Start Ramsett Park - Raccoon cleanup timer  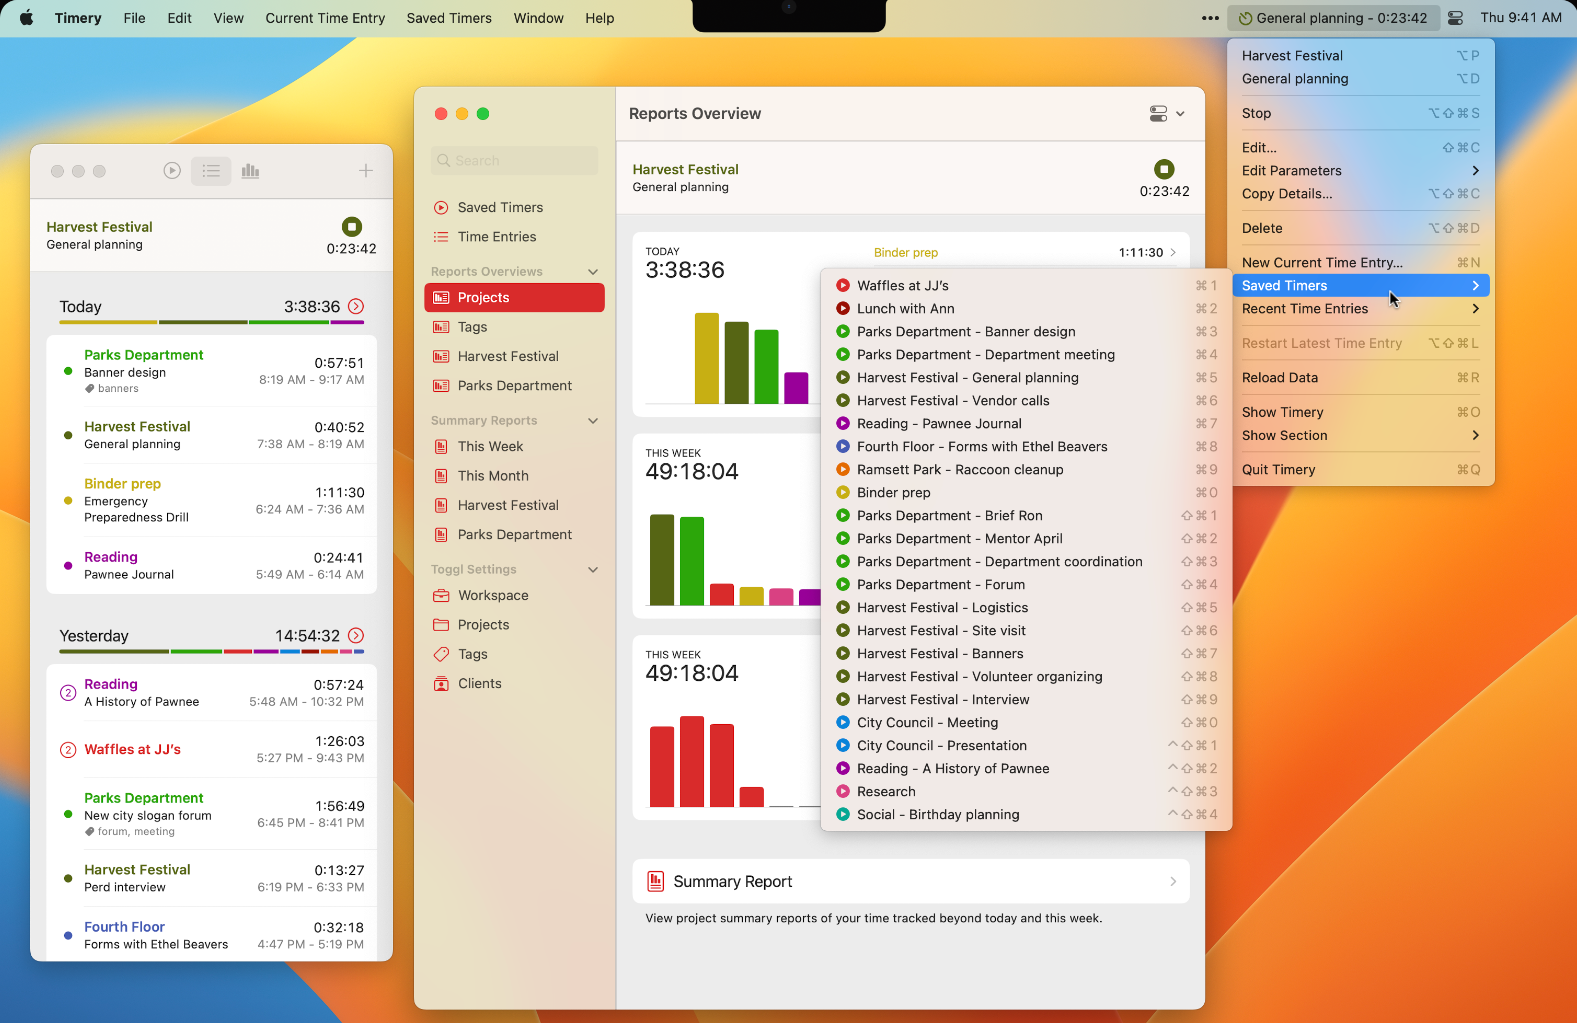(1026, 469)
